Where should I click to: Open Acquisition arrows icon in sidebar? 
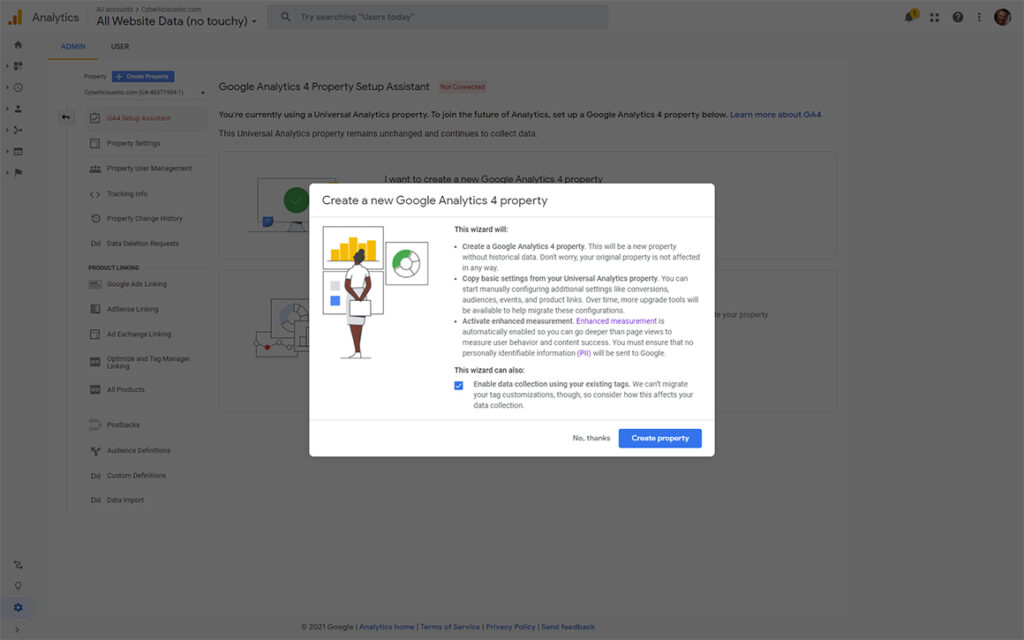pyautogui.click(x=18, y=130)
